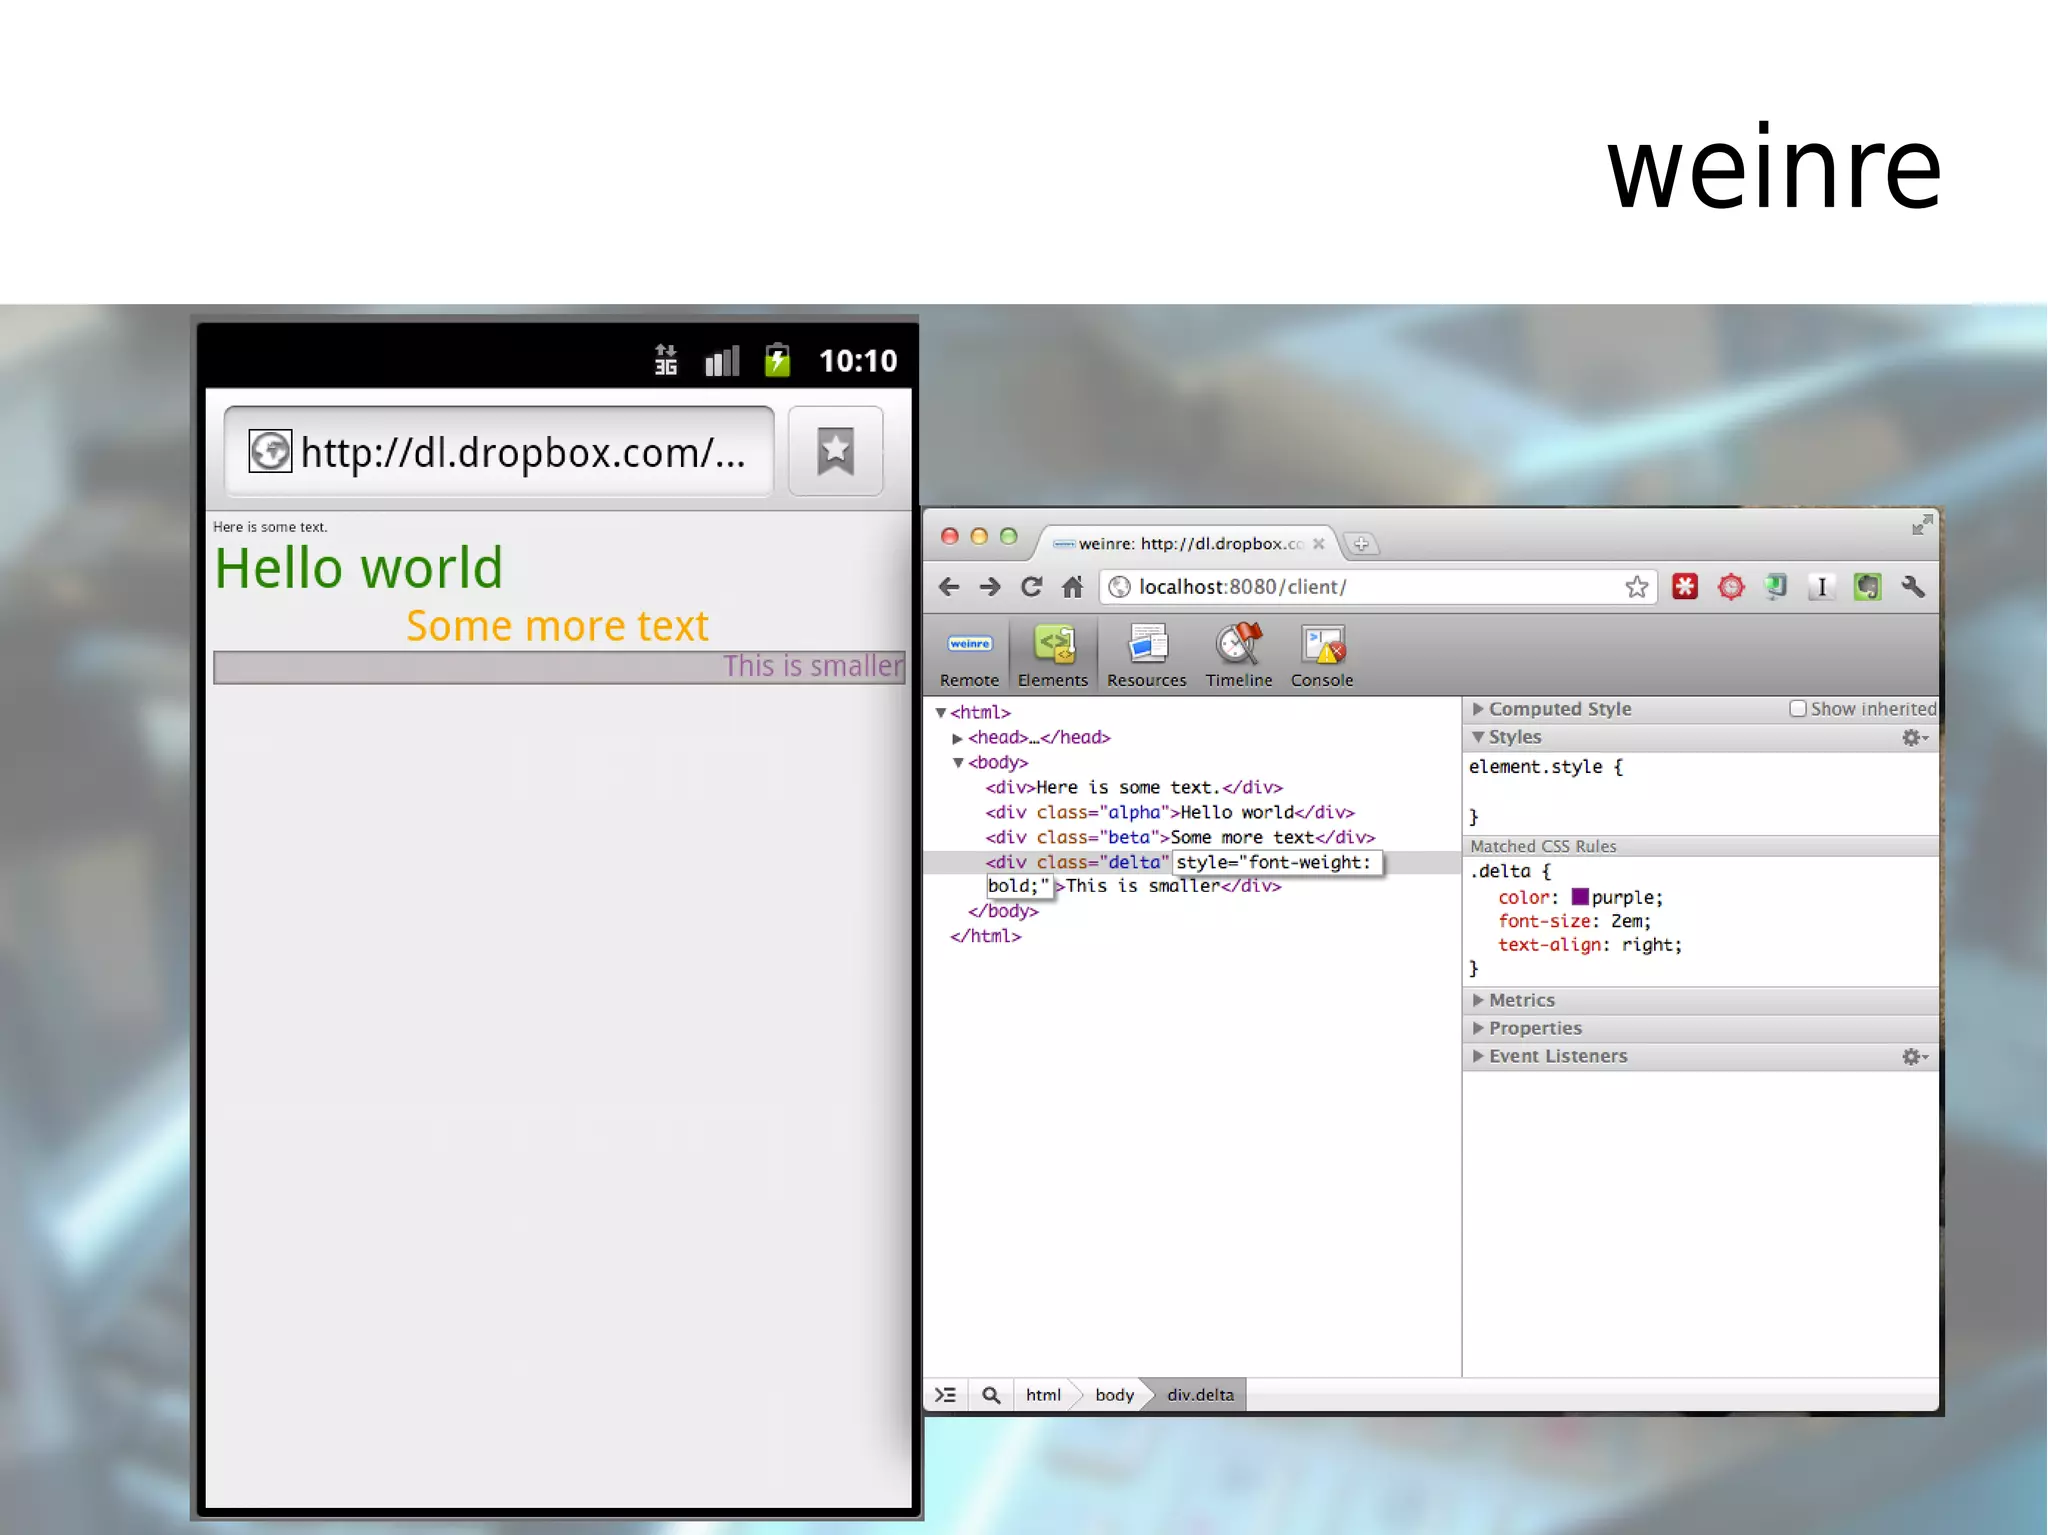Click the purple color swatch
2048x1535 pixels.
click(1580, 897)
